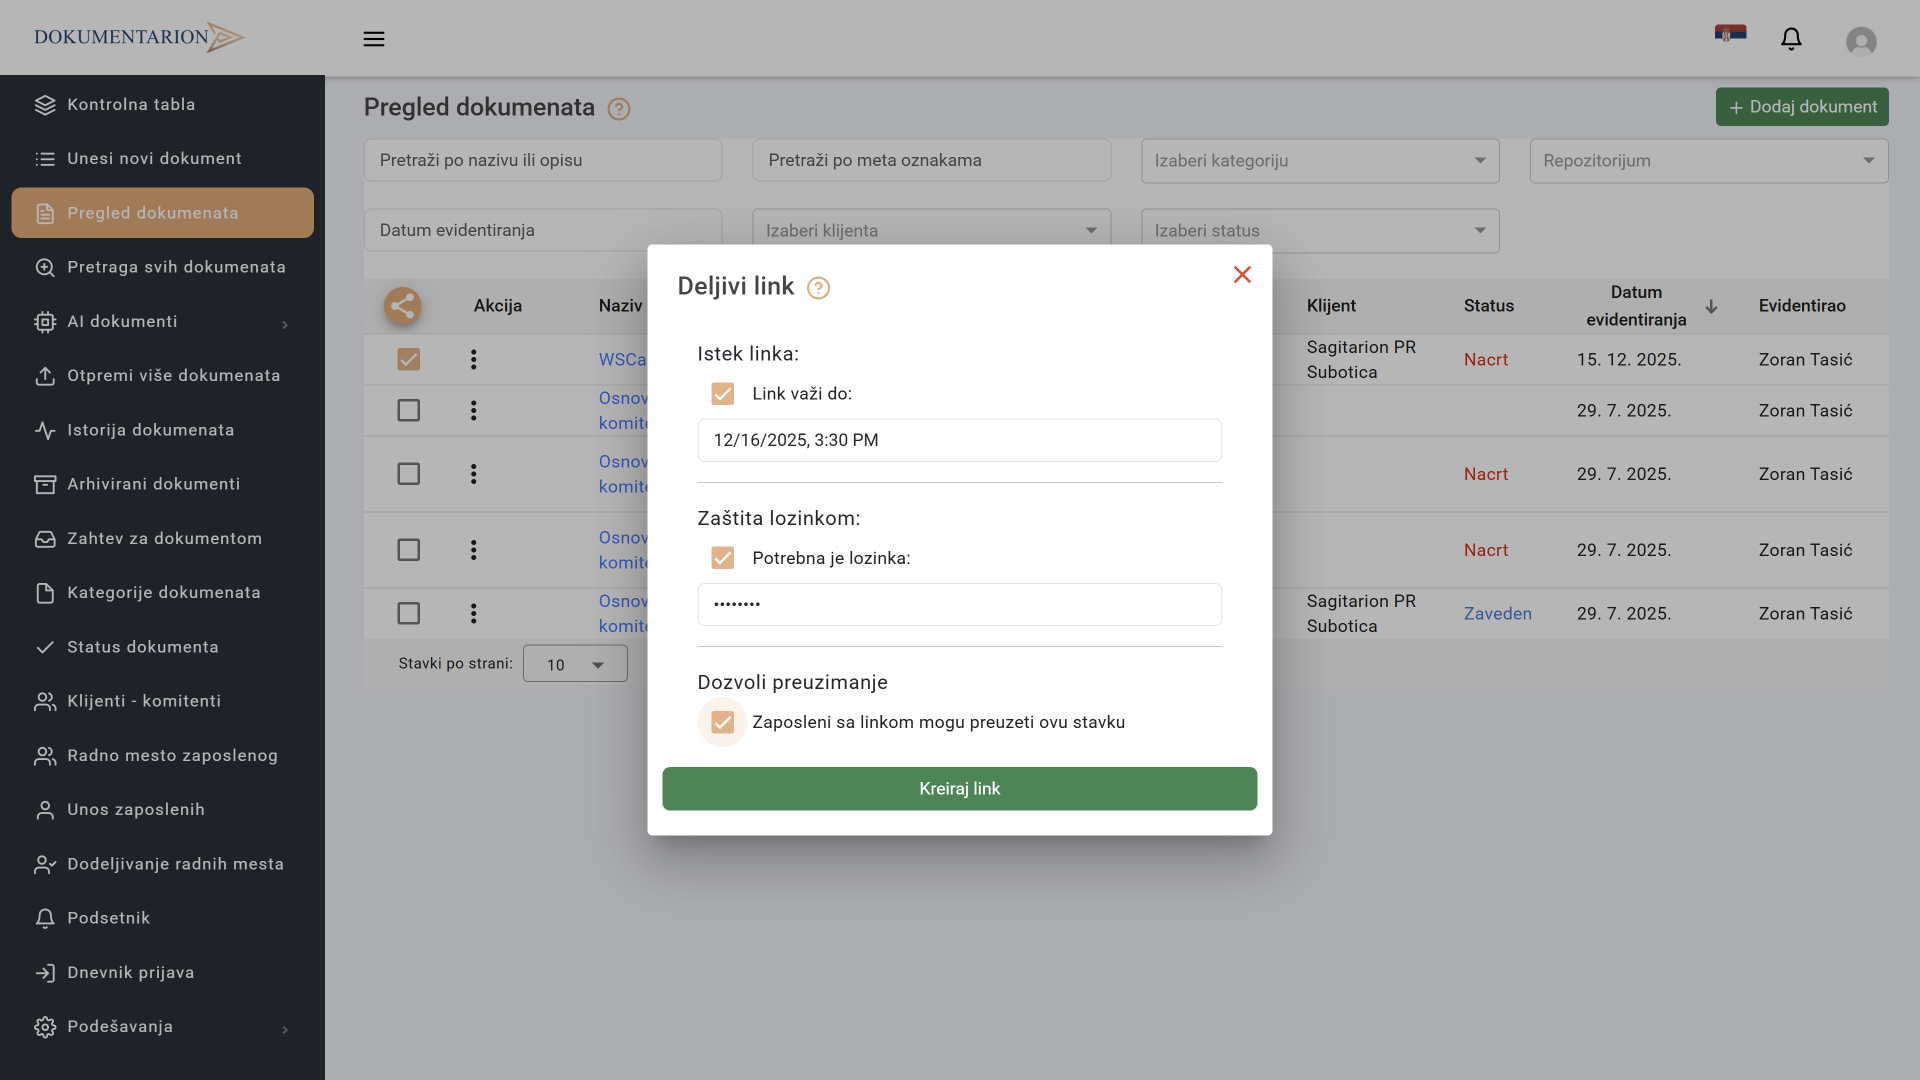
Task: Click help icon beside Pregled dokumenata
Action: pos(619,109)
